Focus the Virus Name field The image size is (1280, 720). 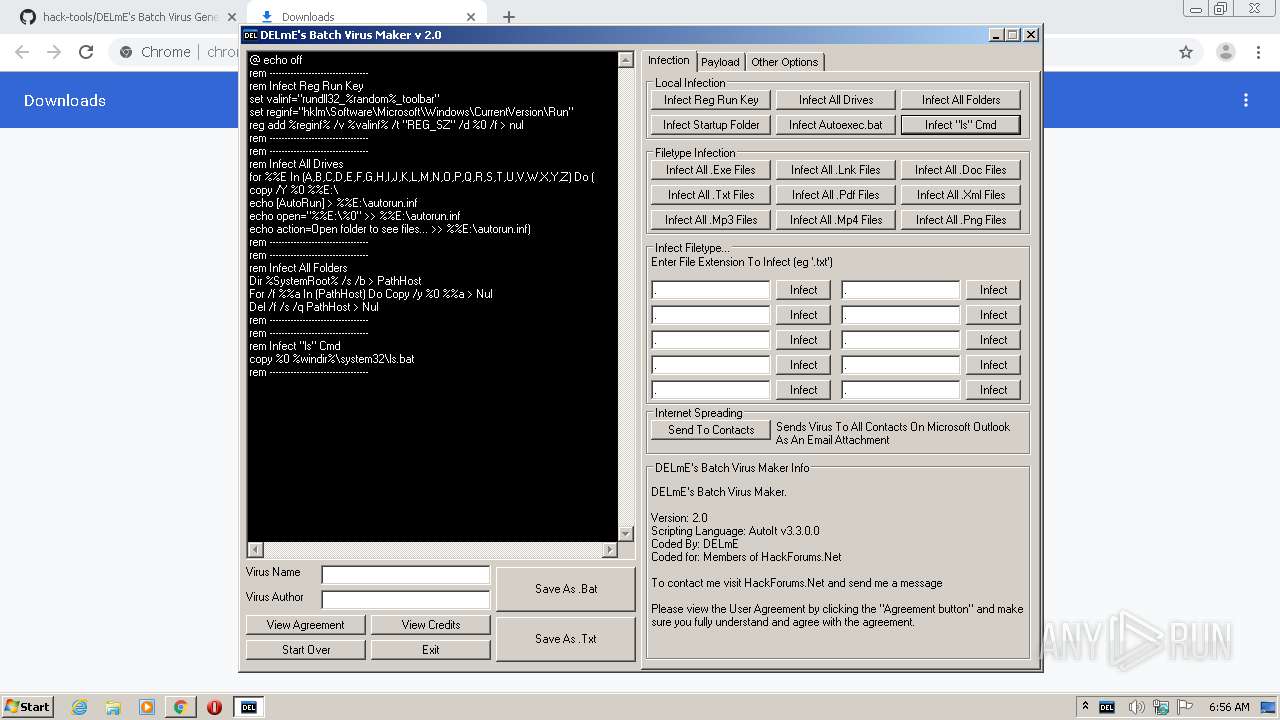pyautogui.click(x=405, y=574)
